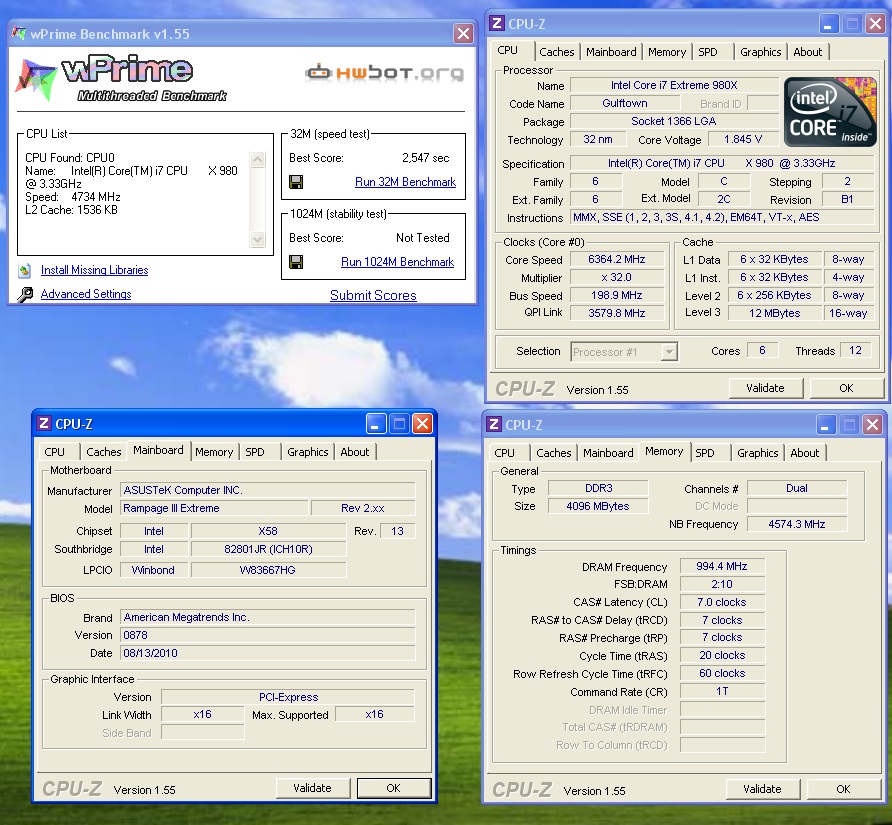Click Z icon in Mainboard window title
892x825 pixels.
pyautogui.click(x=44, y=423)
